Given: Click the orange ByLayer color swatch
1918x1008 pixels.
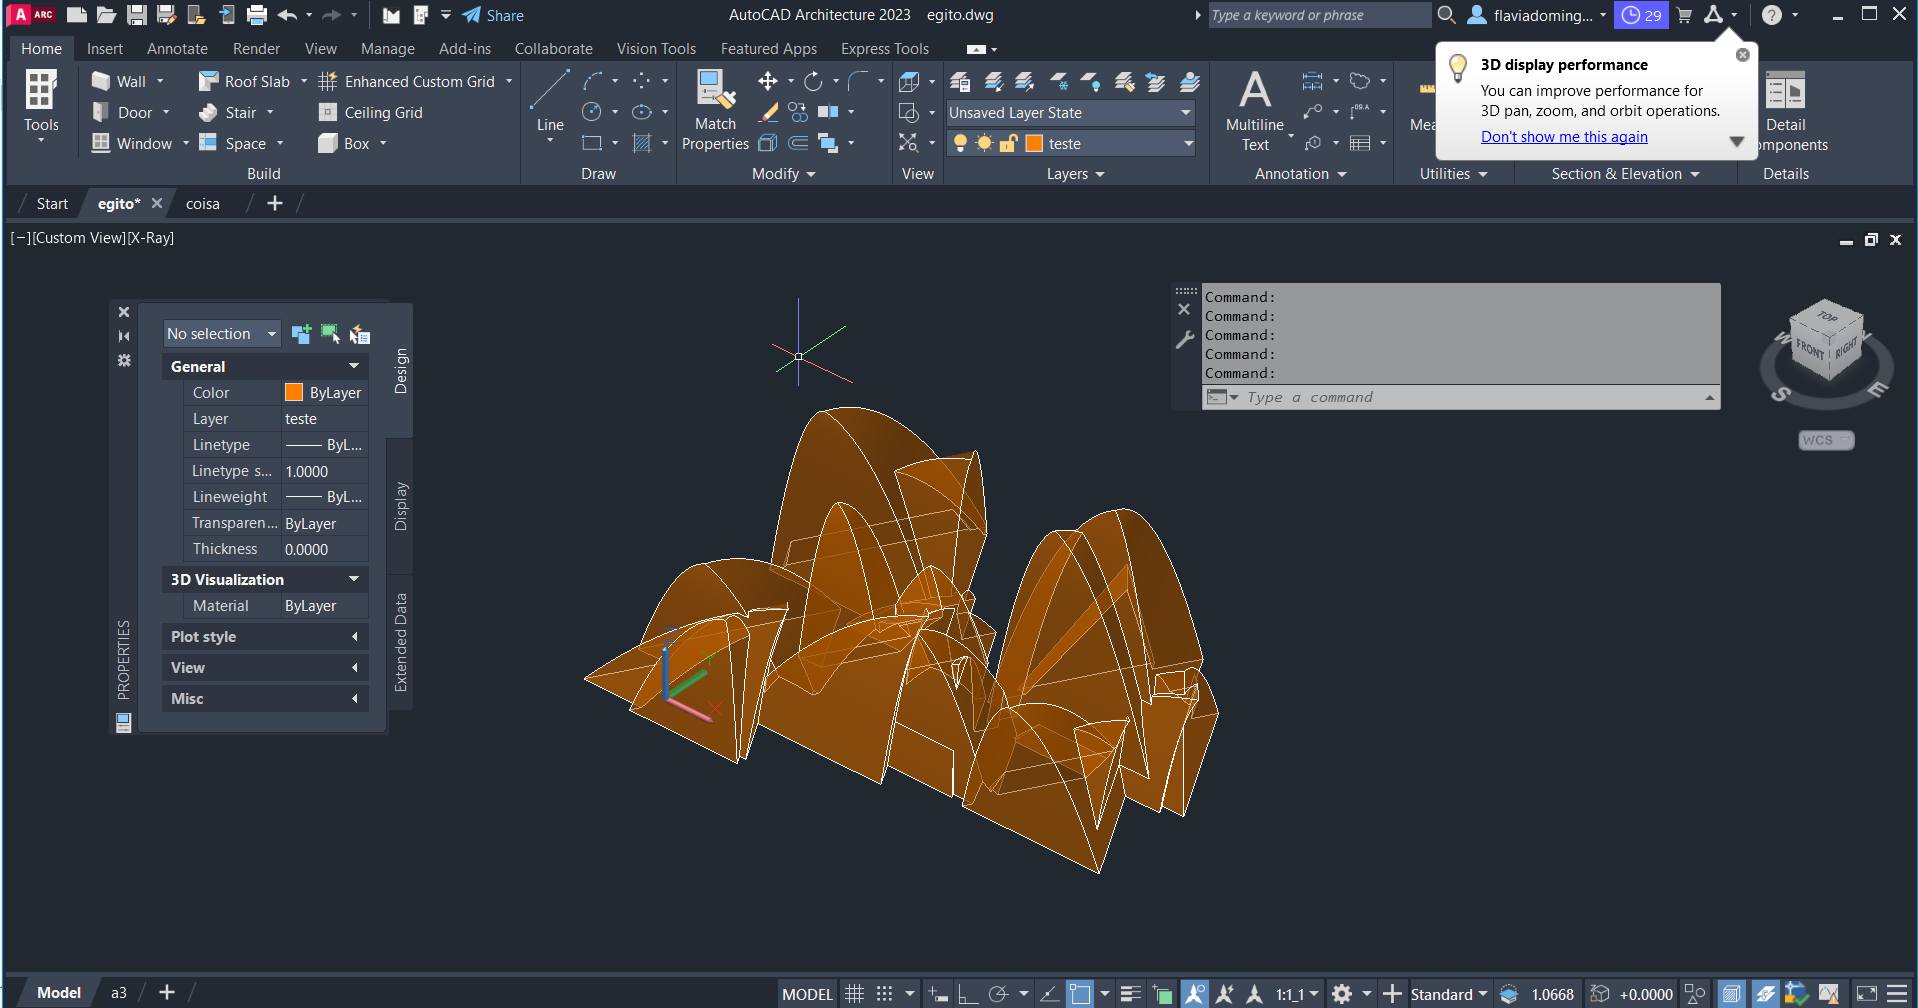Looking at the screenshot, I should (294, 393).
